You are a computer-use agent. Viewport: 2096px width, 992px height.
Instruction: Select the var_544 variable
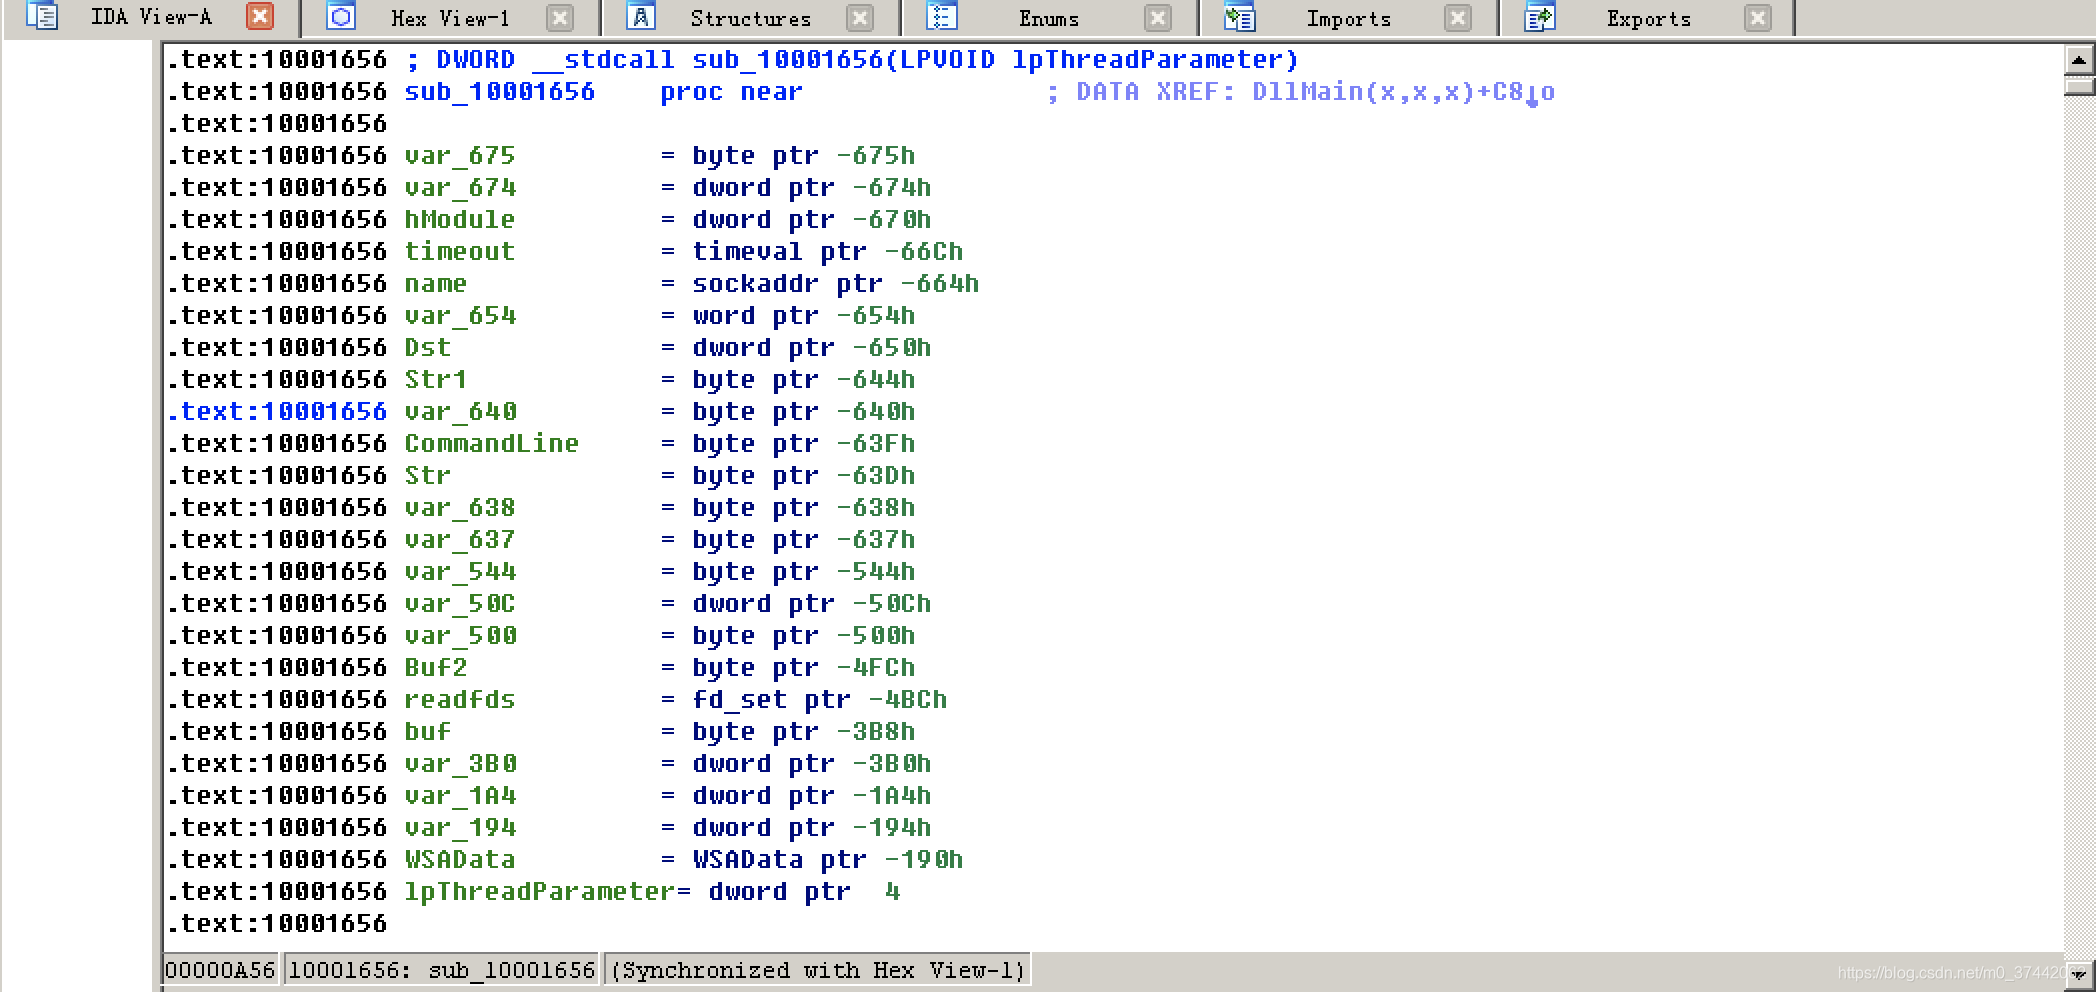click(x=460, y=572)
